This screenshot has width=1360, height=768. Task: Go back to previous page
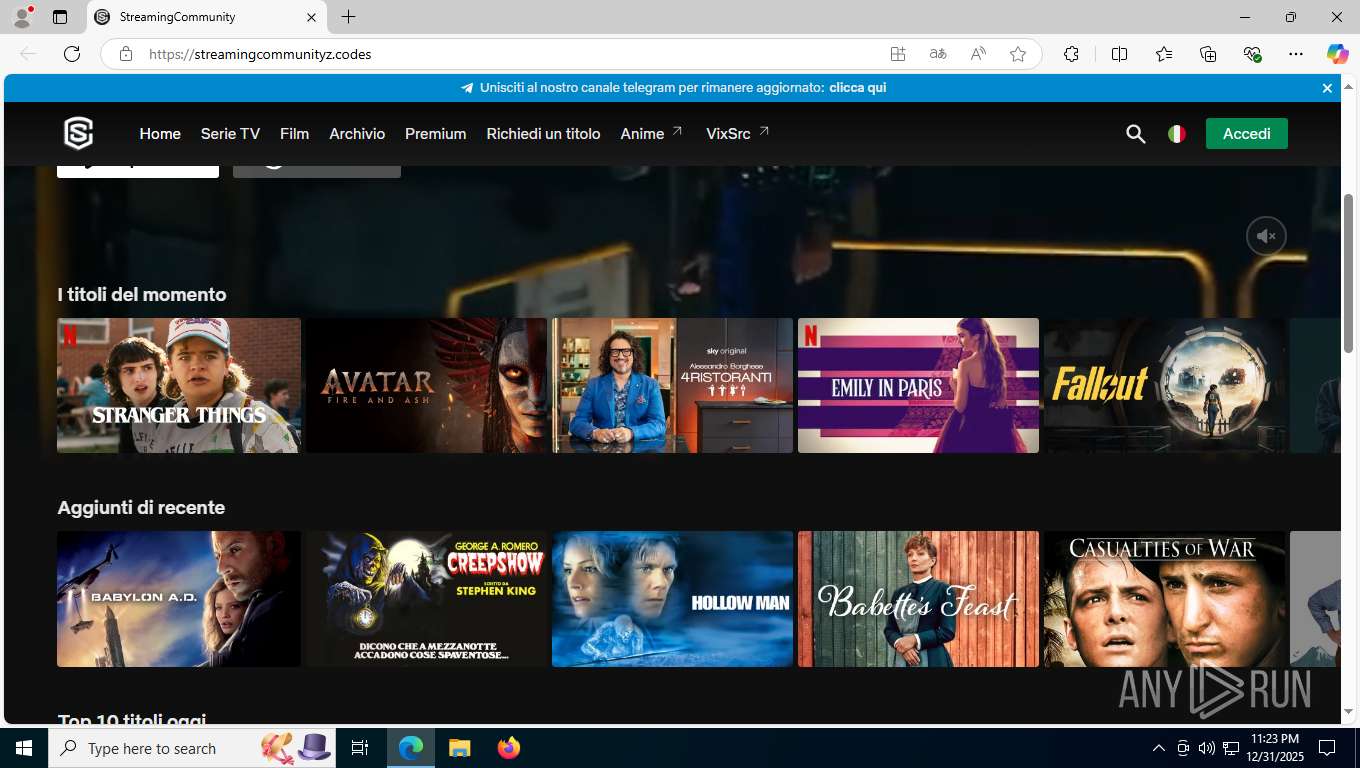(28, 54)
